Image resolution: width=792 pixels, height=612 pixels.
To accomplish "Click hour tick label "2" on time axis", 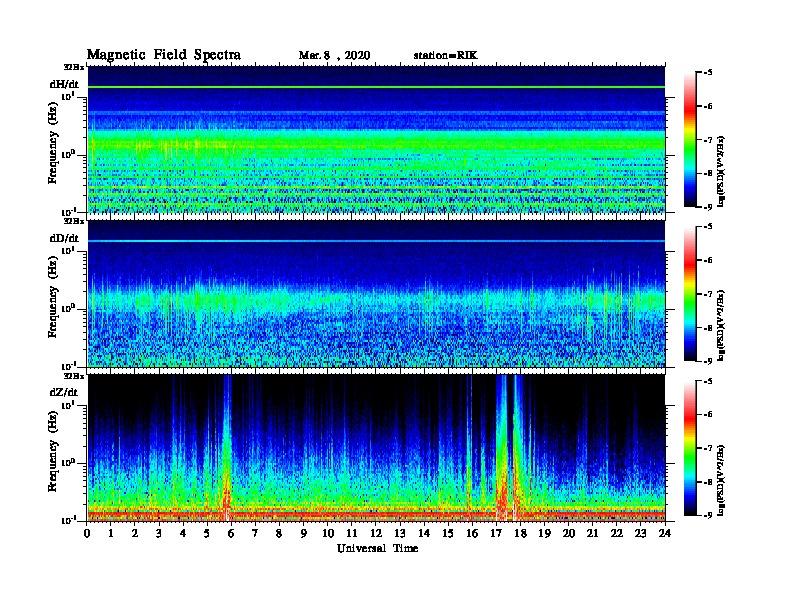I will coord(135,533).
